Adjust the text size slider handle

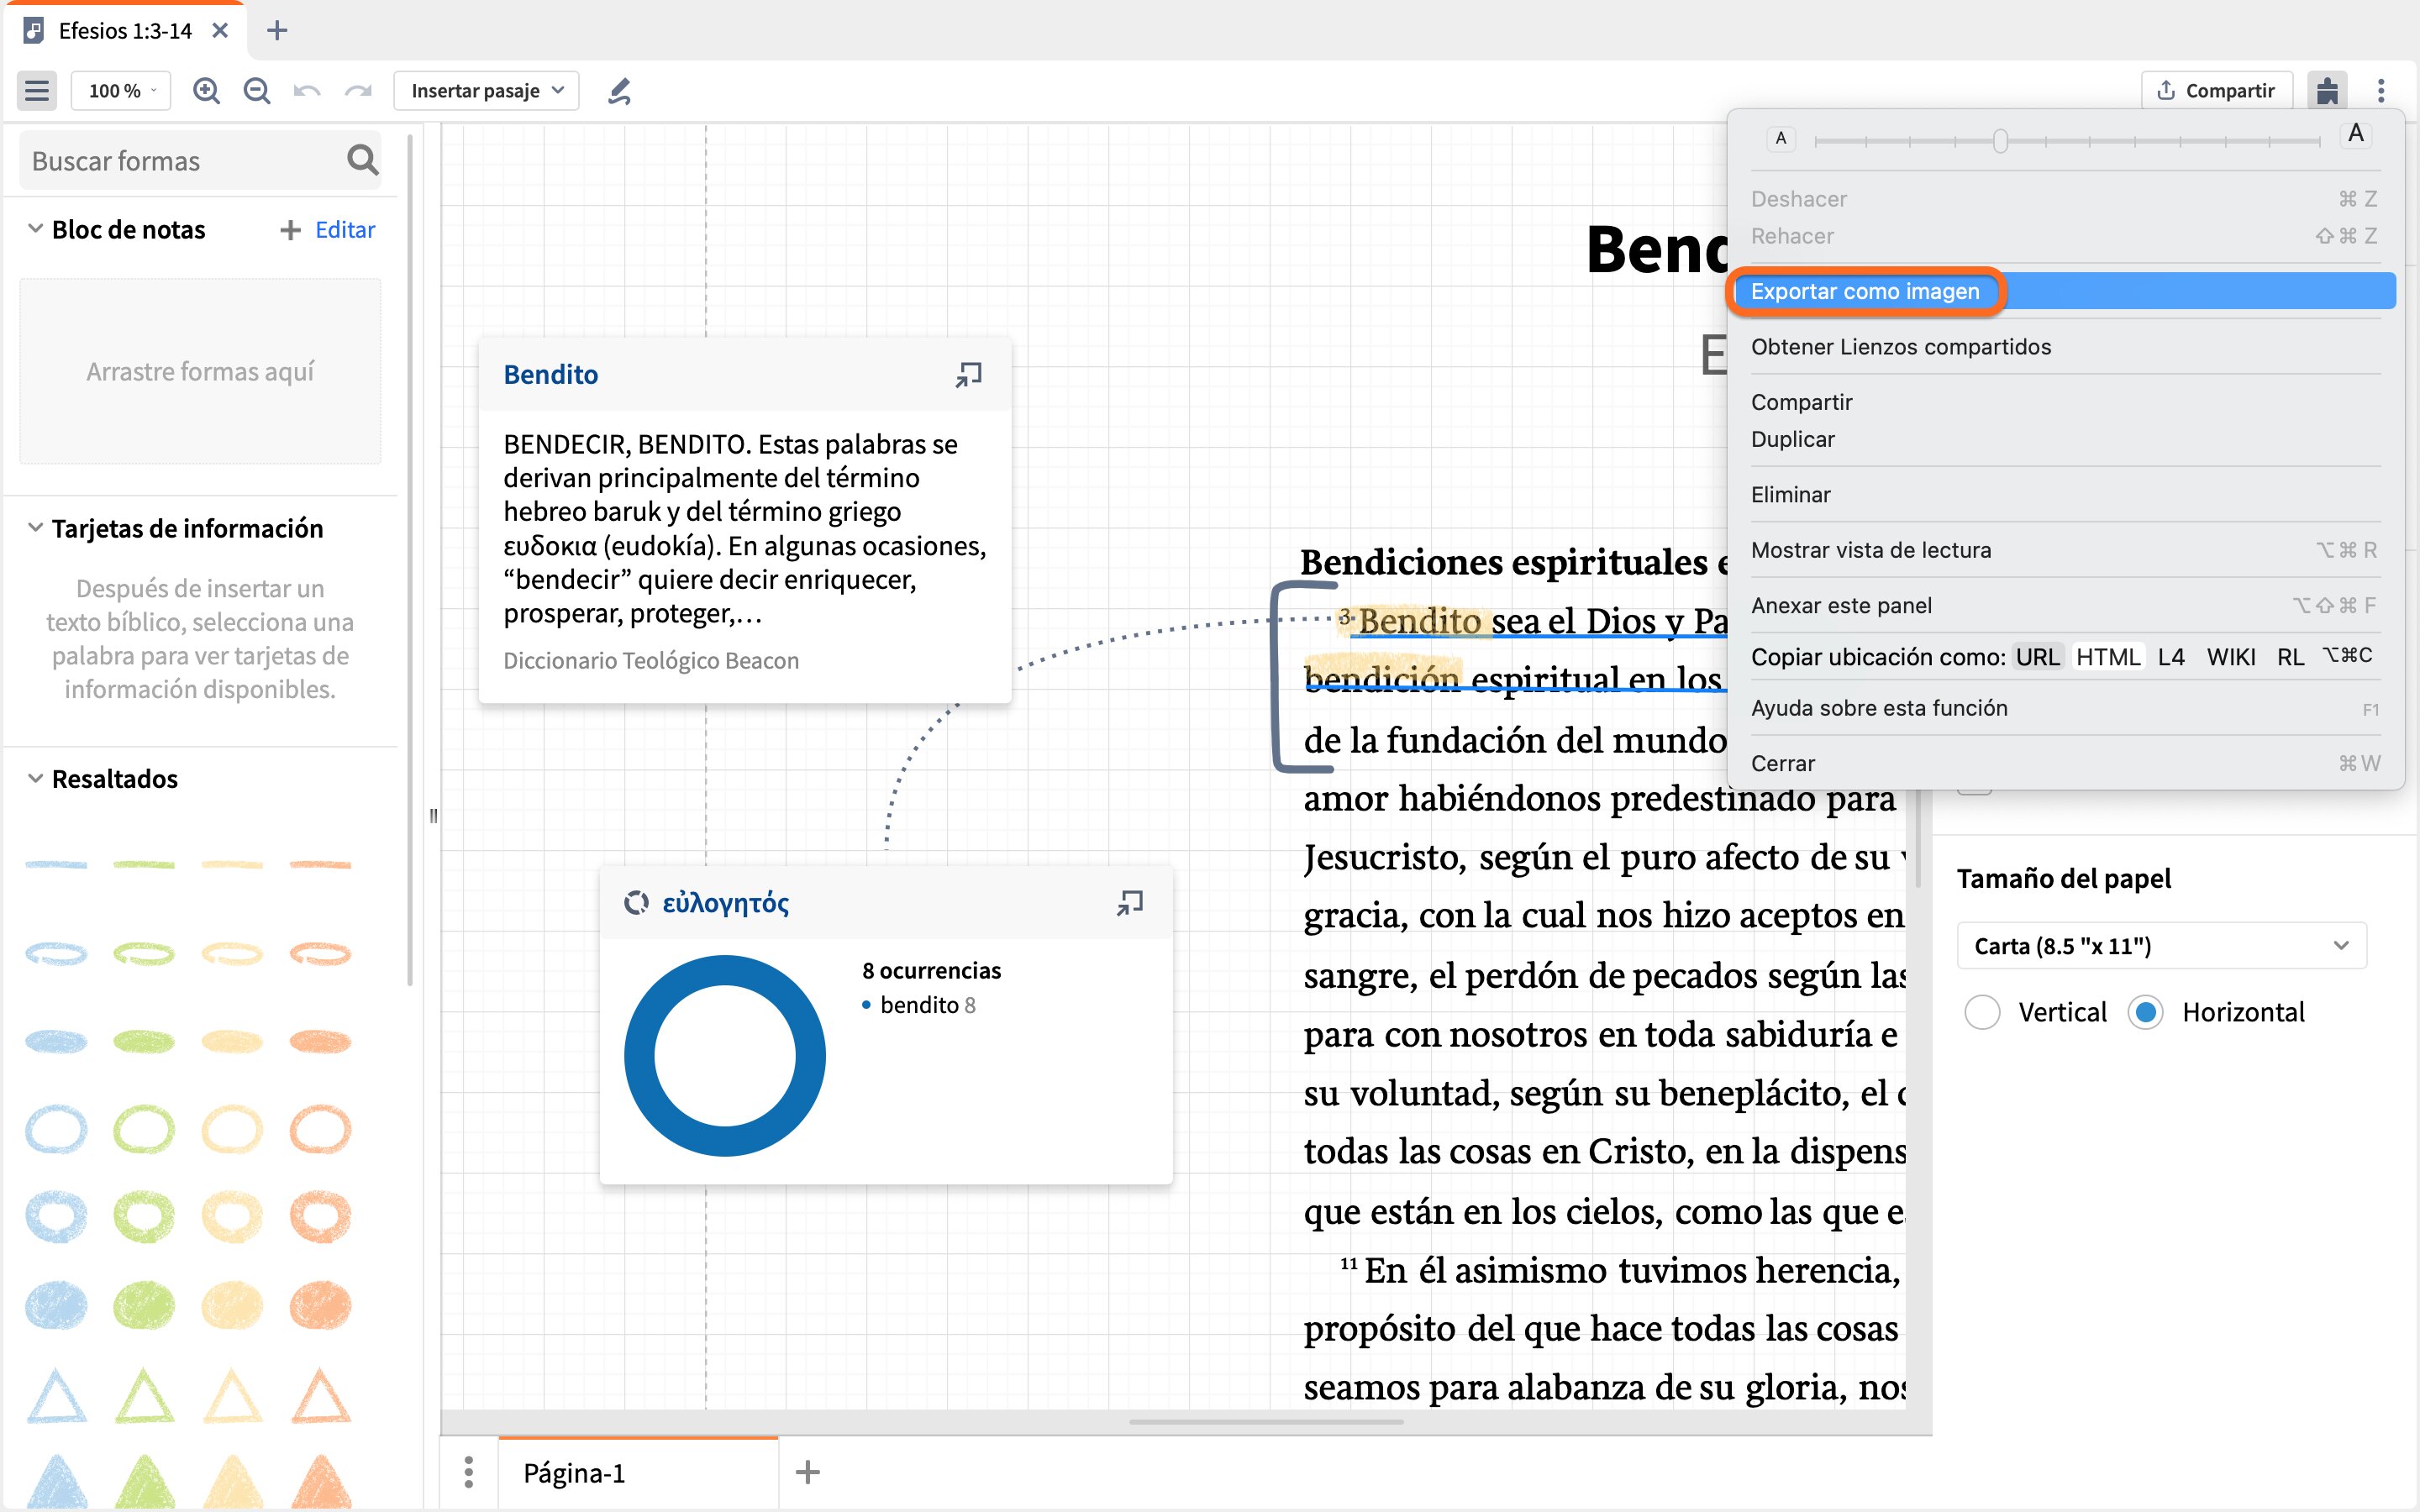2000,141
